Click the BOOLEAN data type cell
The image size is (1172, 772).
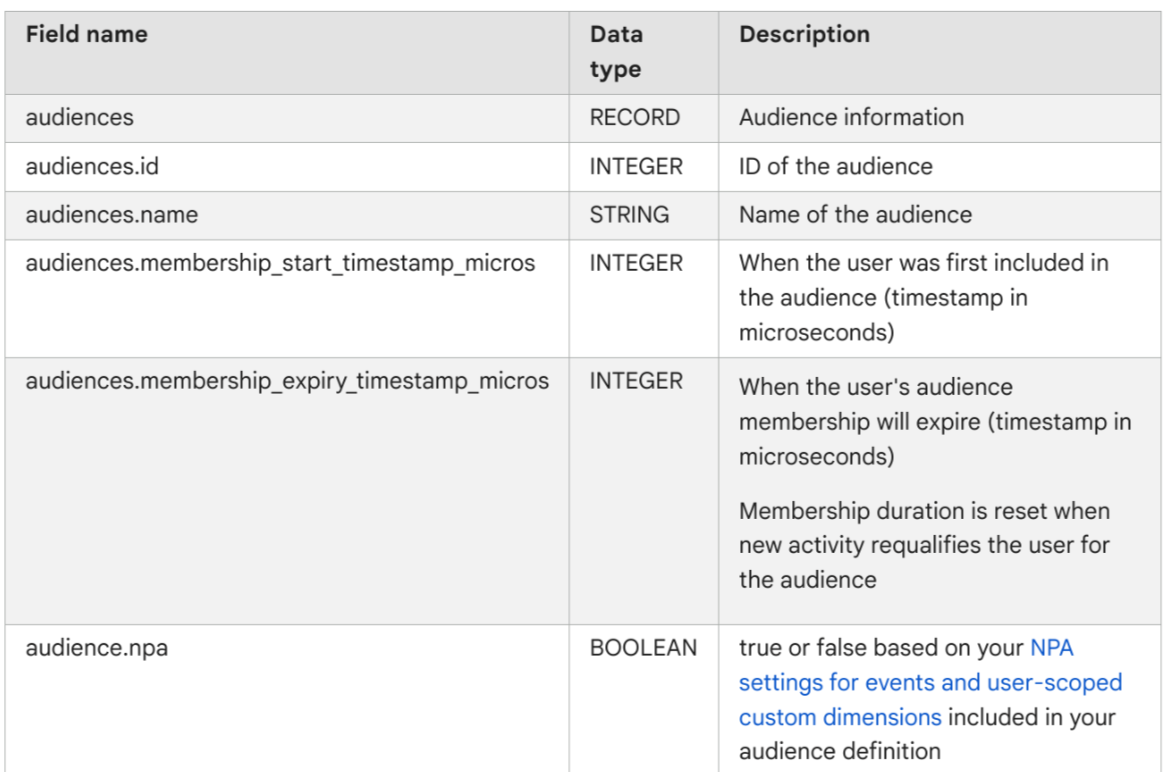(x=643, y=648)
